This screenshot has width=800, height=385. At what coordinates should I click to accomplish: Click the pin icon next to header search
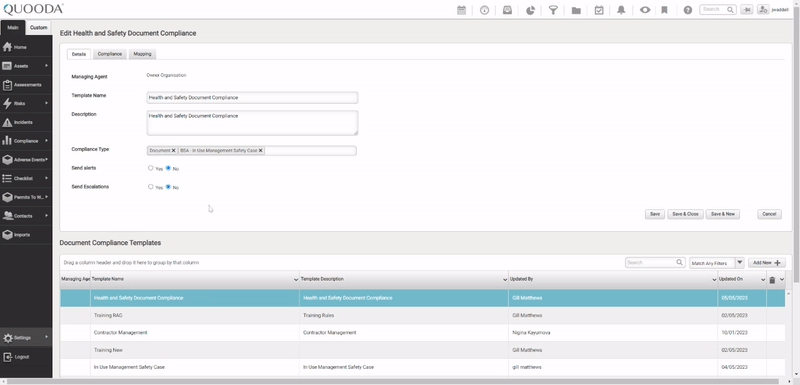746,9
